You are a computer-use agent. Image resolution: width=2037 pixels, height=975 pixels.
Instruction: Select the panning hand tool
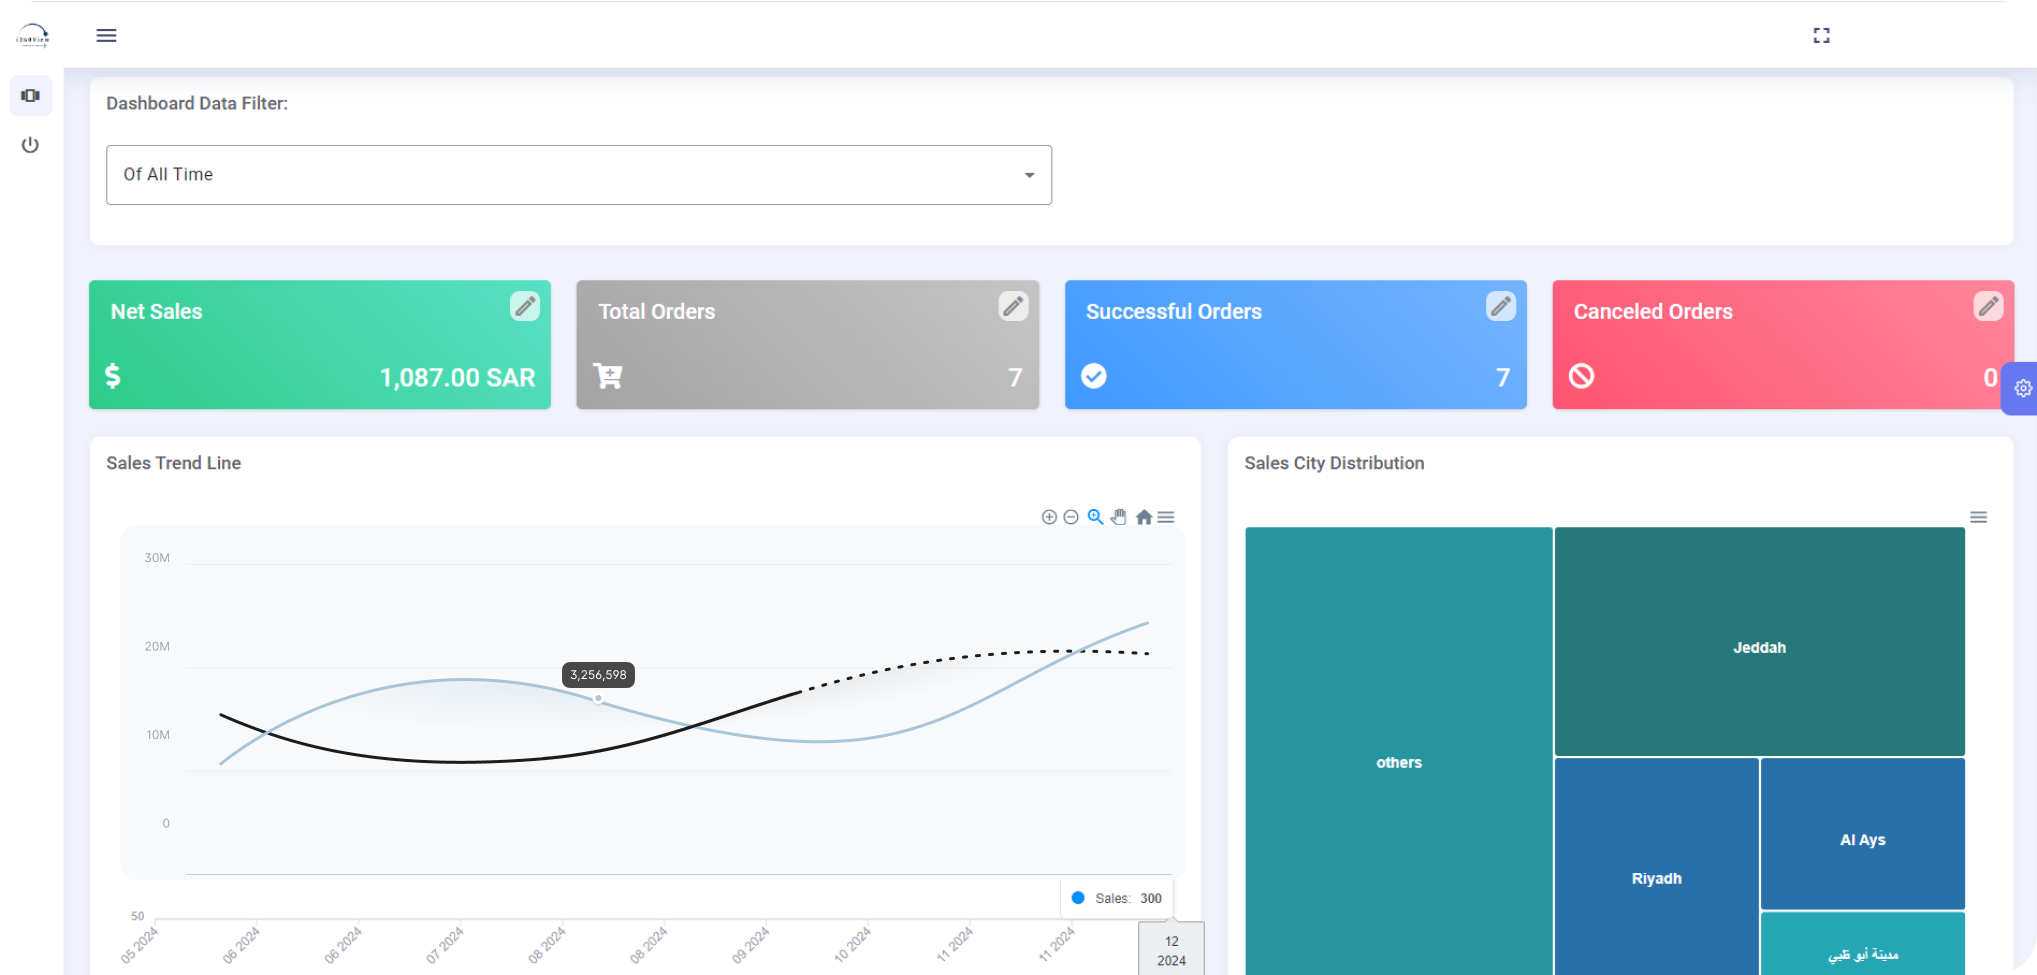click(1119, 517)
